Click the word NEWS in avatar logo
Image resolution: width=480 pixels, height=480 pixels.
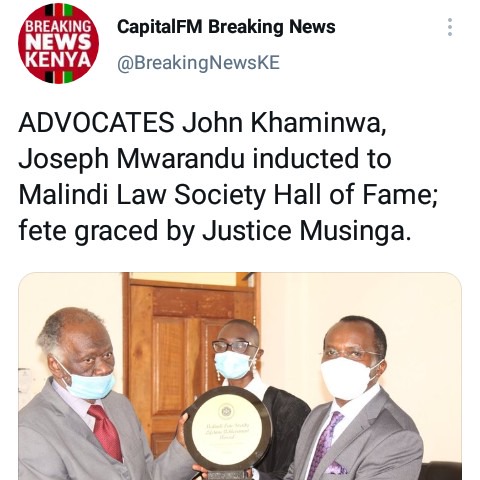pos(58,43)
